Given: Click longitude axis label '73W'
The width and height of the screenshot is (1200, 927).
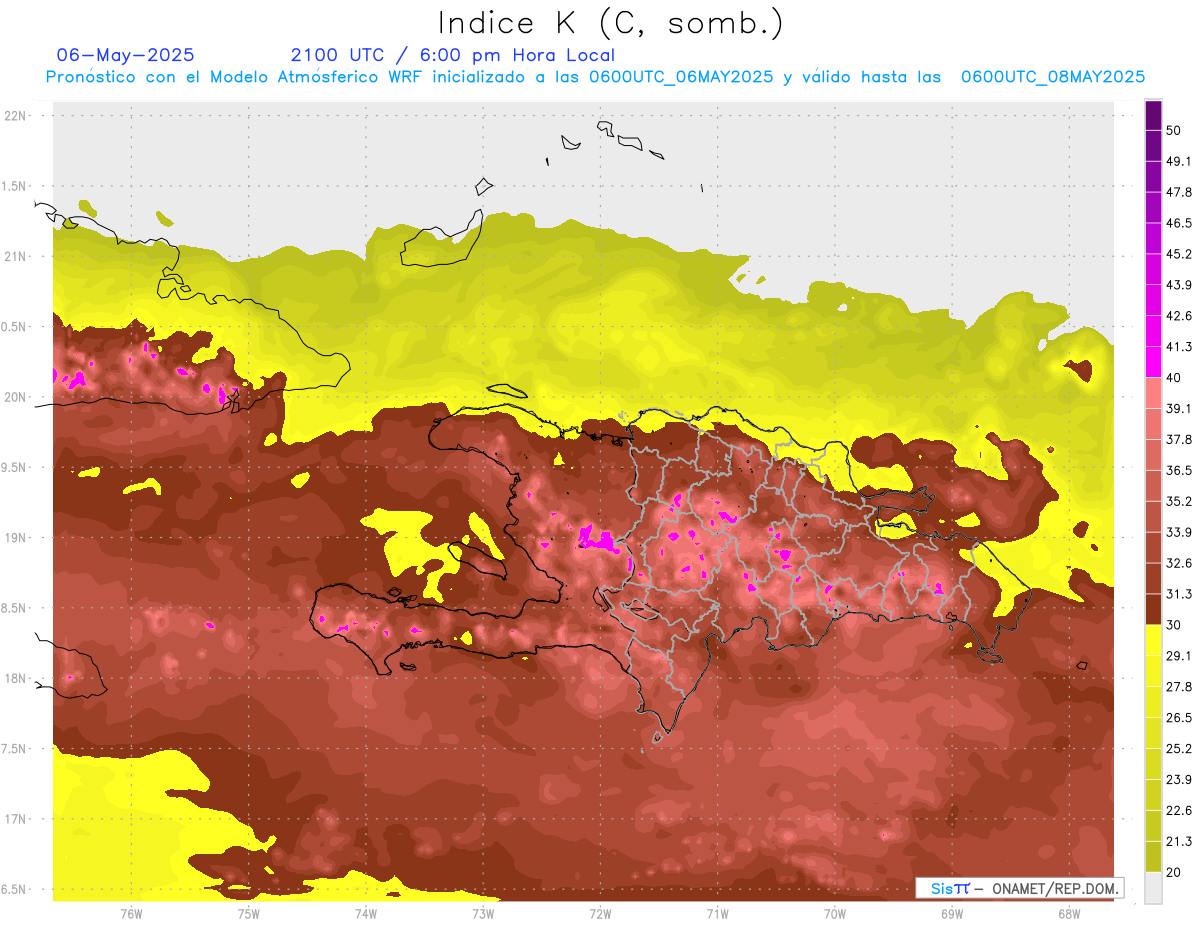Looking at the screenshot, I should (483, 913).
